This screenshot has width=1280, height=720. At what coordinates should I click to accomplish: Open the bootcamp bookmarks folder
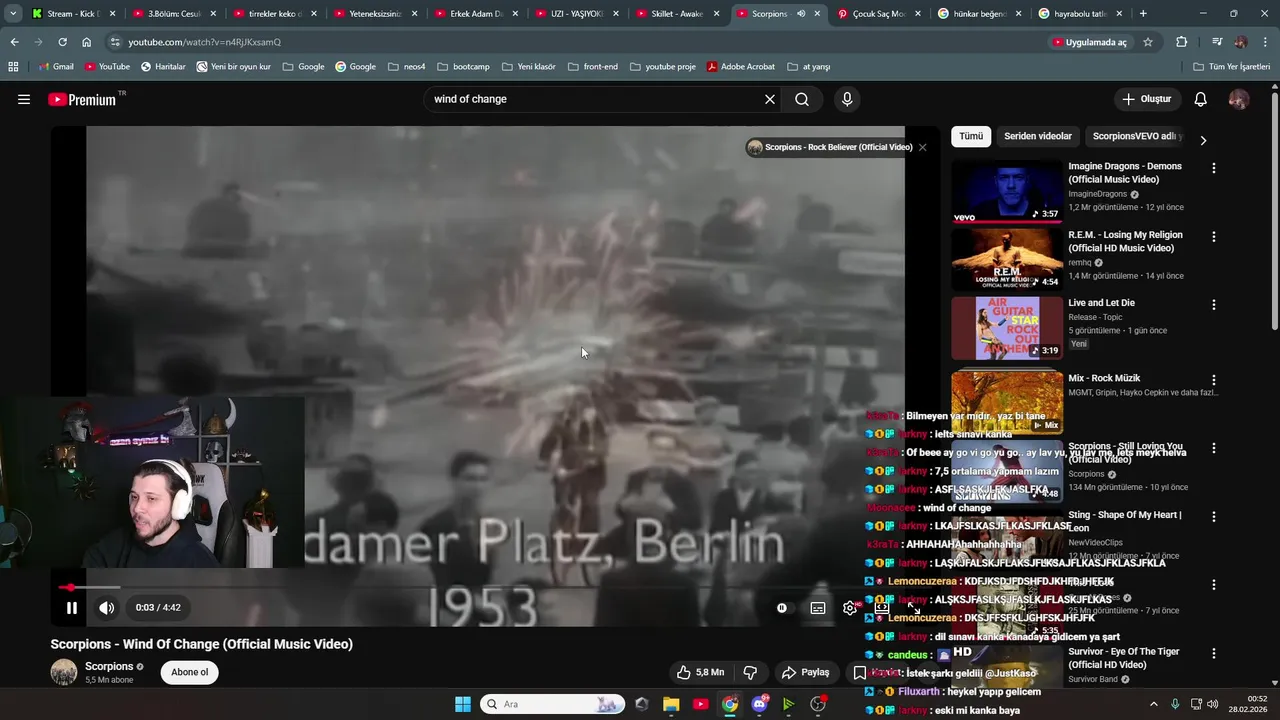tap(463, 66)
